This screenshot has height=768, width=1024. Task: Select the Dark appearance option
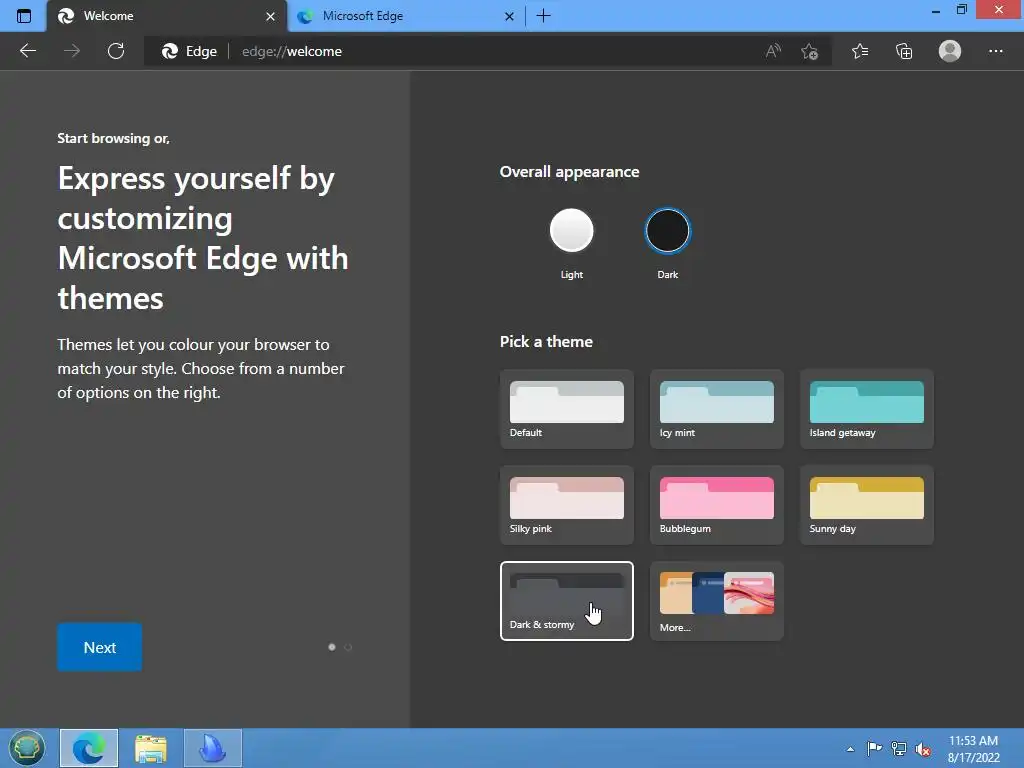[x=667, y=231]
